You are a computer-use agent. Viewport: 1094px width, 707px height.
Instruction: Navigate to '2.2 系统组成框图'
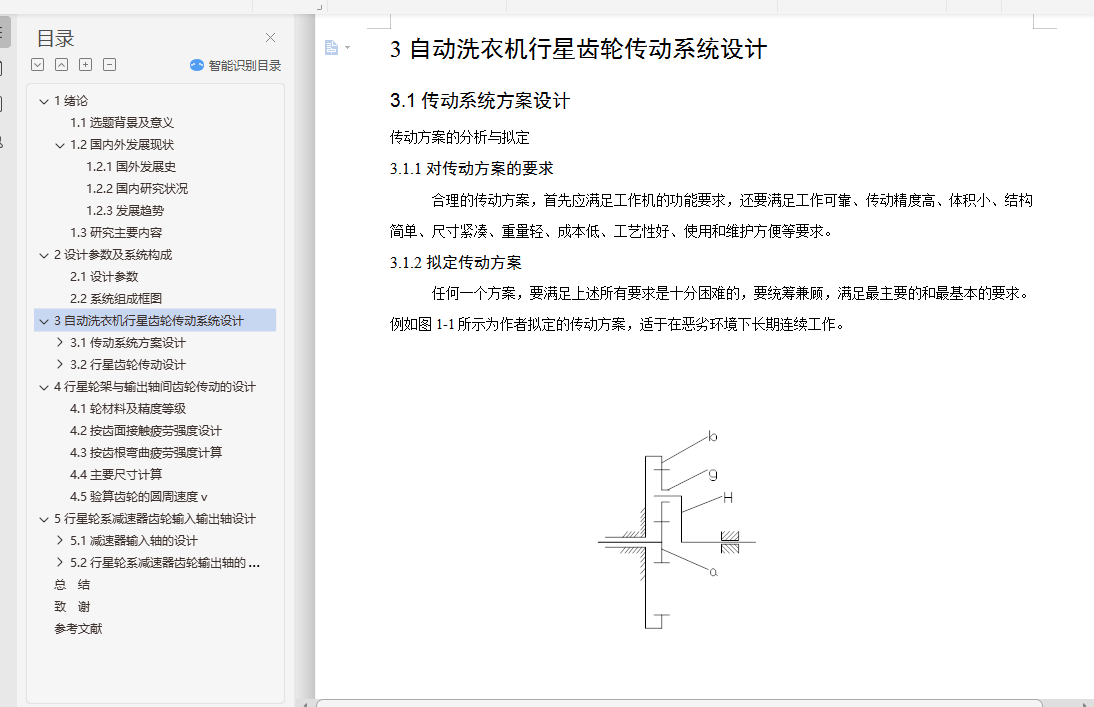pos(116,299)
